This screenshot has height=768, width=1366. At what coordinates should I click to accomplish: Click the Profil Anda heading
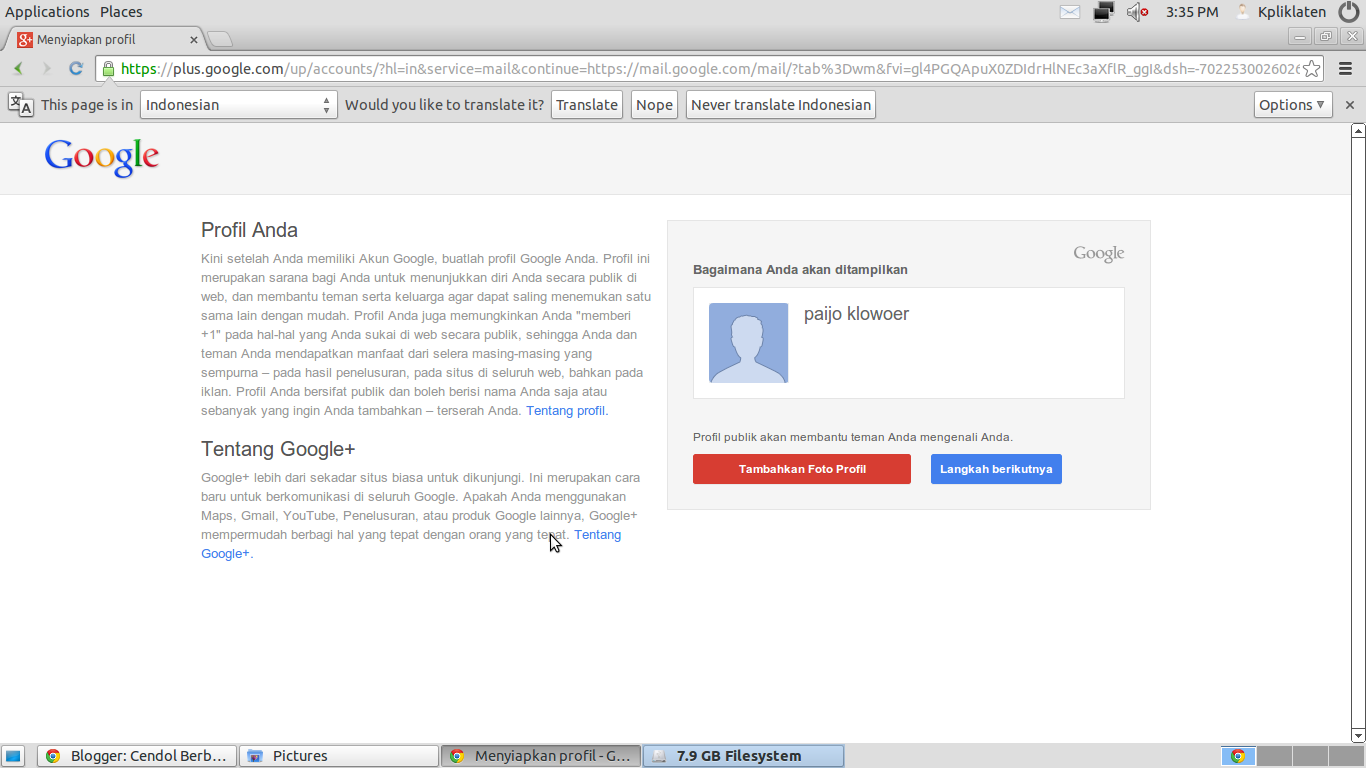[x=250, y=230]
